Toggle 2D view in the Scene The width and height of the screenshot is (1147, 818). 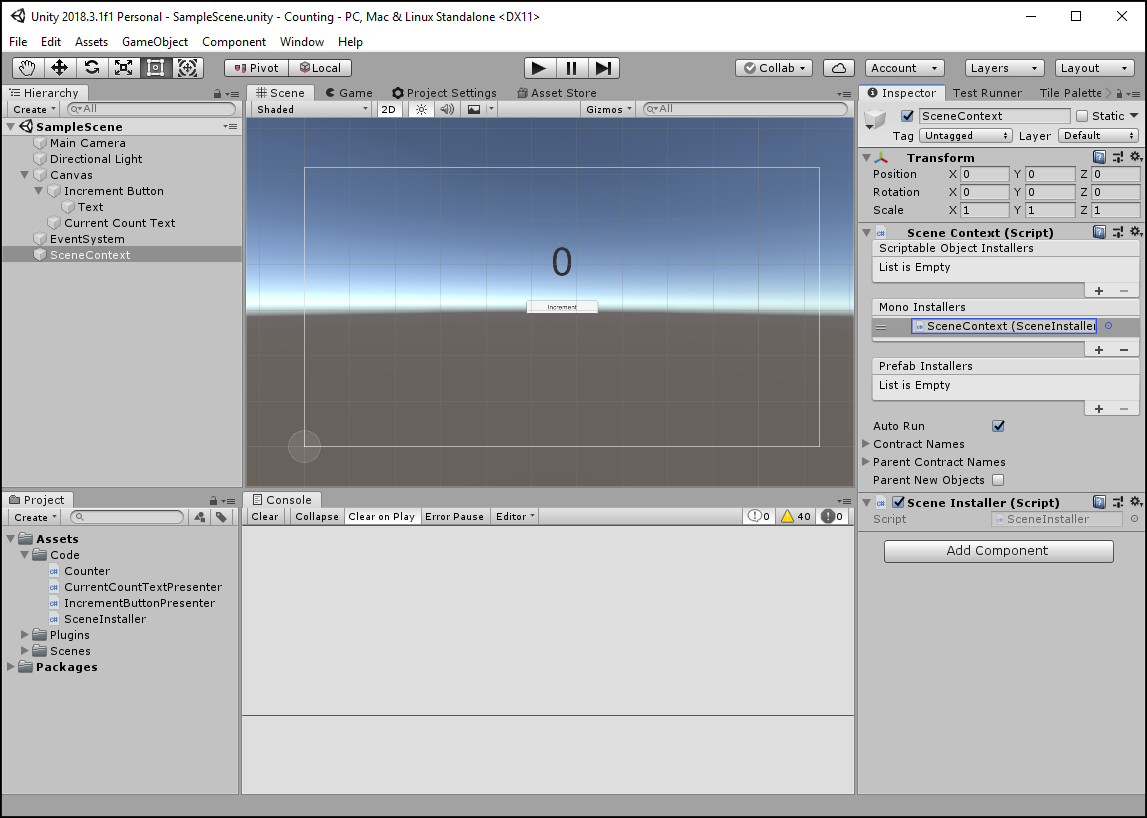click(388, 108)
